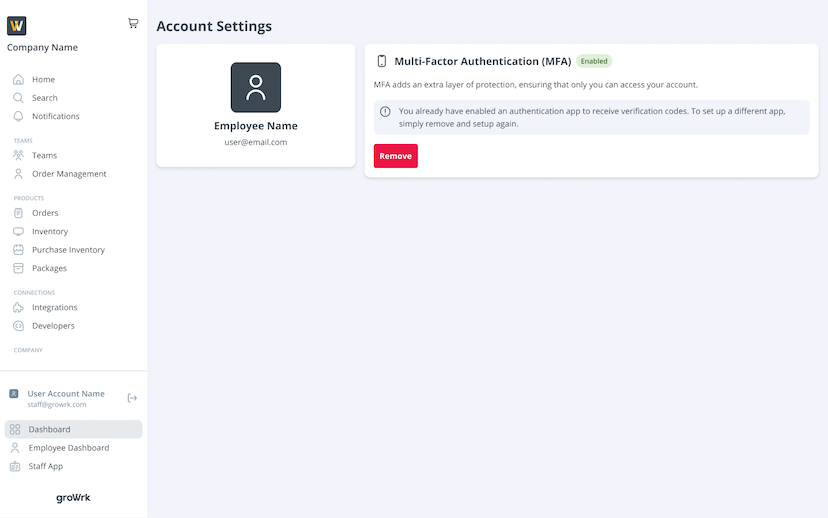Click the Search magnifier icon
The width and height of the screenshot is (828, 518).
pos(18,98)
